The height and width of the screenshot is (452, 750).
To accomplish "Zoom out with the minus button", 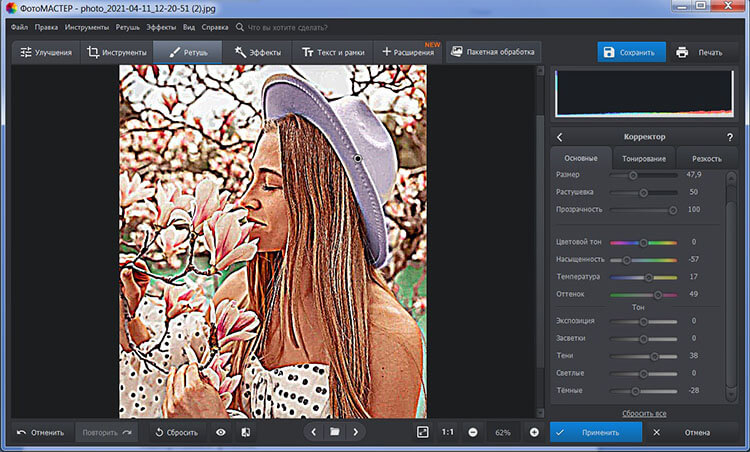I will point(472,432).
